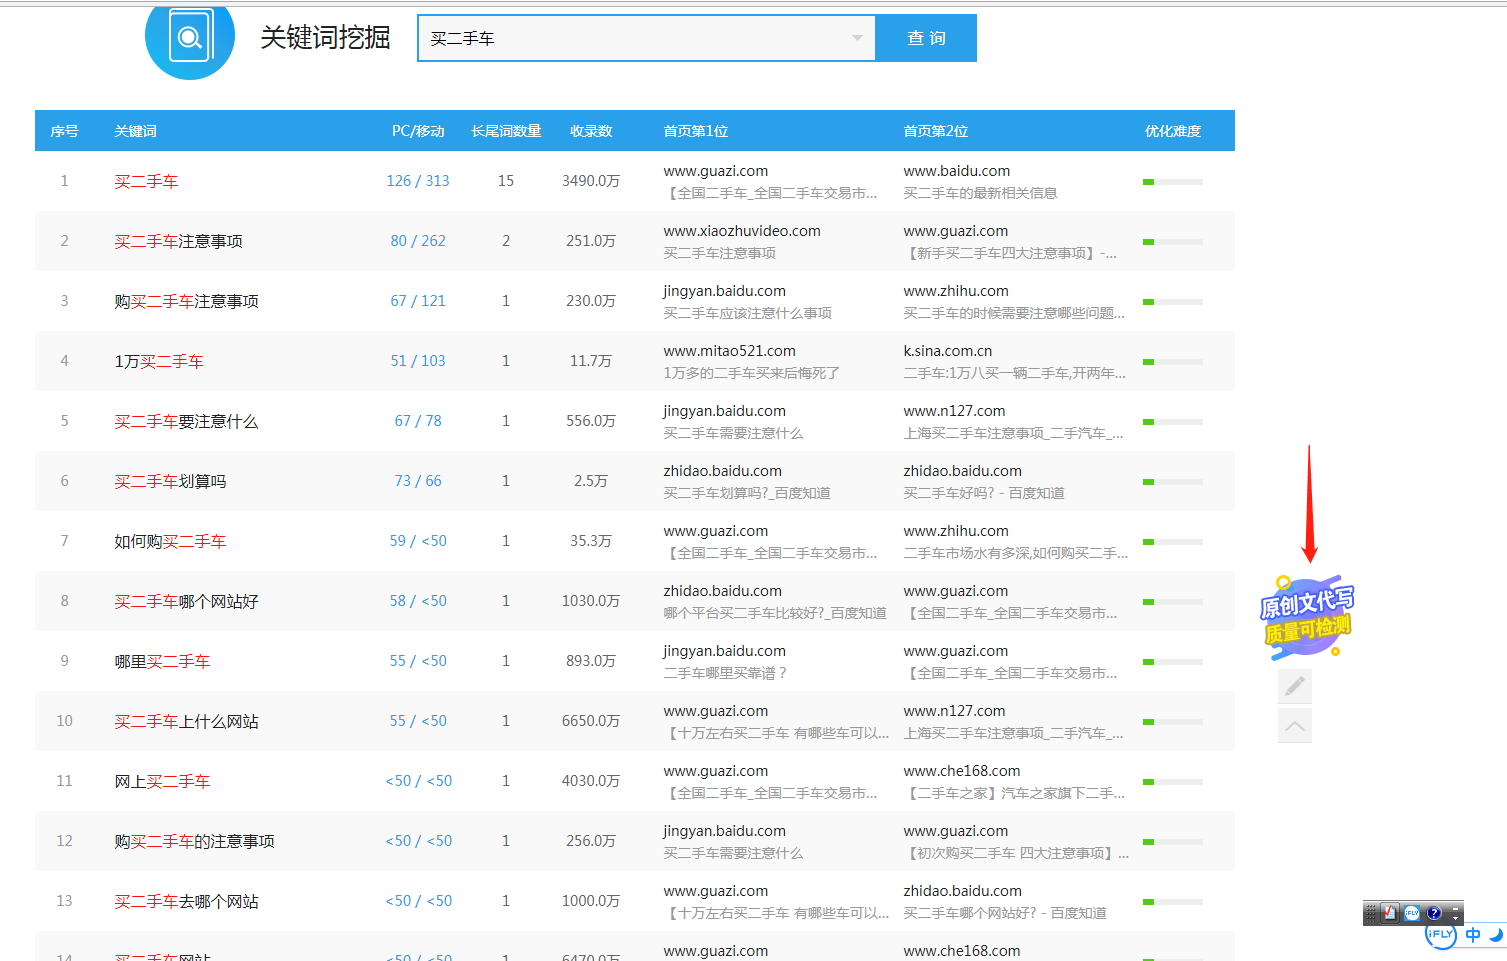1507x961 pixels.
Task: Click the checklist document icon in language bar
Action: pyautogui.click(x=1390, y=913)
